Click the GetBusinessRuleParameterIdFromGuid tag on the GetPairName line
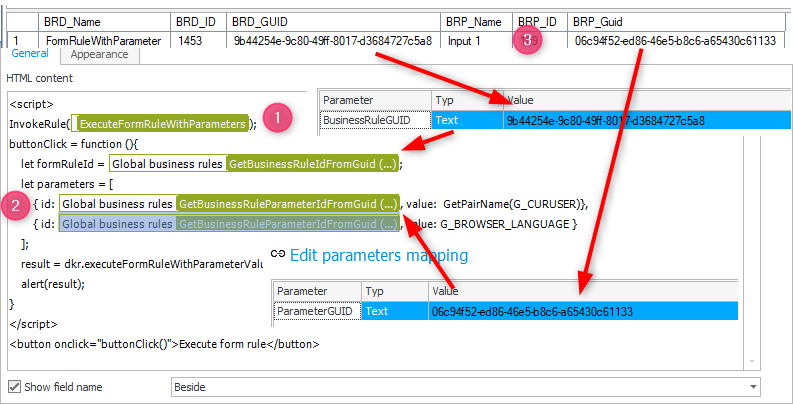Image resolution: width=793 pixels, height=404 pixels. point(287,204)
